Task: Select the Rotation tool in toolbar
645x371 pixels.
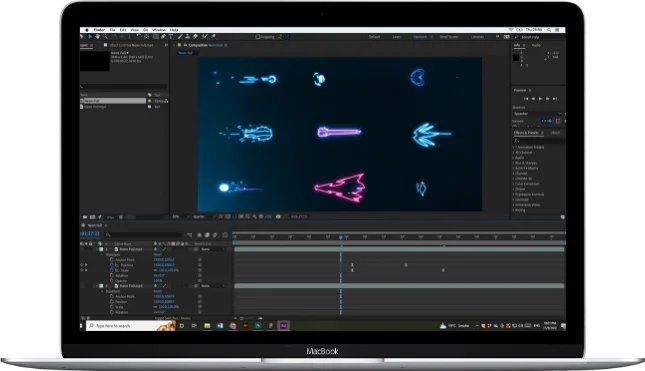Action: point(139,37)
